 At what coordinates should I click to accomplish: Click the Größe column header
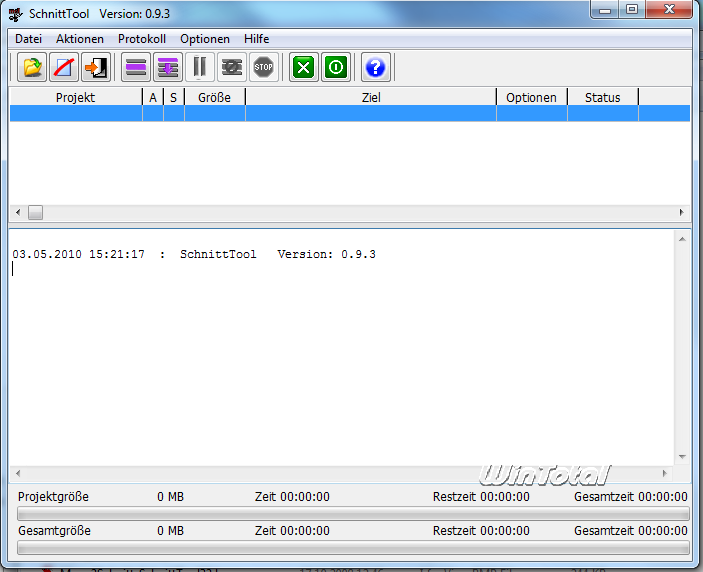[x=215, y=97]
